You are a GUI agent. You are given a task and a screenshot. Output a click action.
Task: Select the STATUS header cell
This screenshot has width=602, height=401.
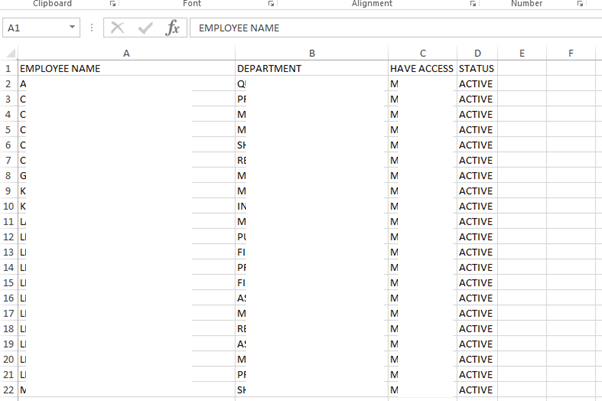477,68
